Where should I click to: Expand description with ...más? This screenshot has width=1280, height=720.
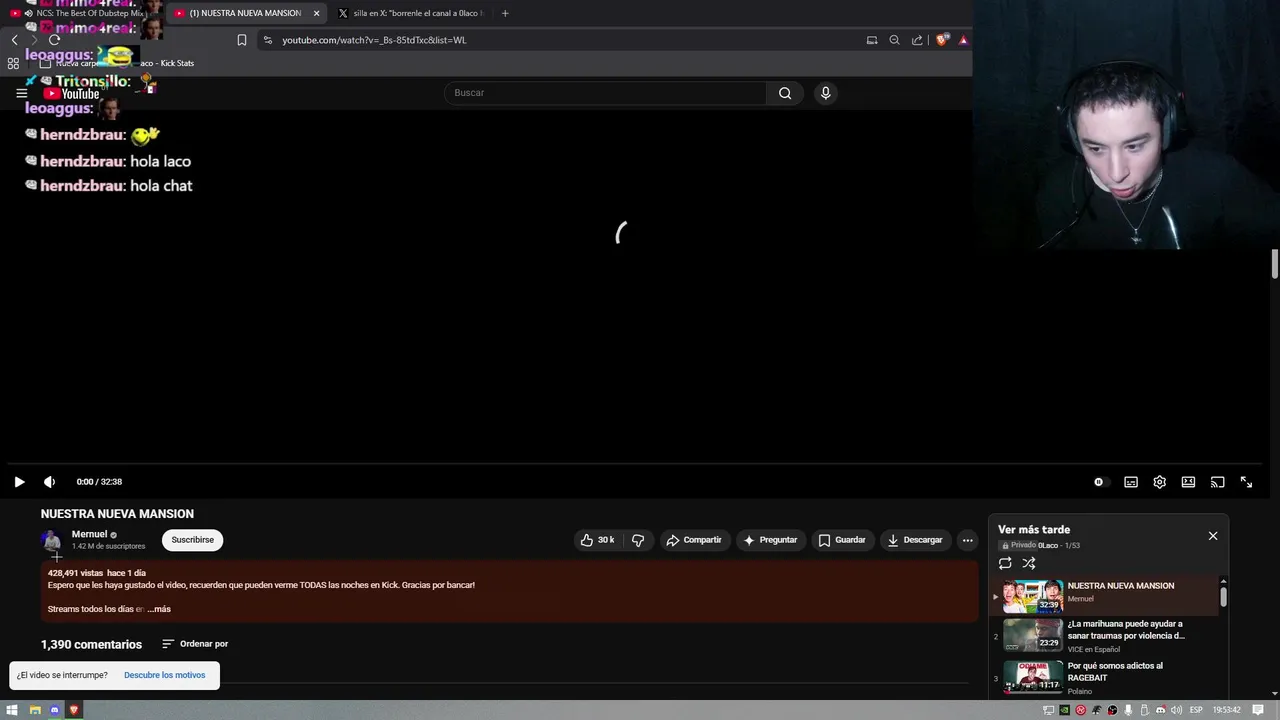coord(159,609)
